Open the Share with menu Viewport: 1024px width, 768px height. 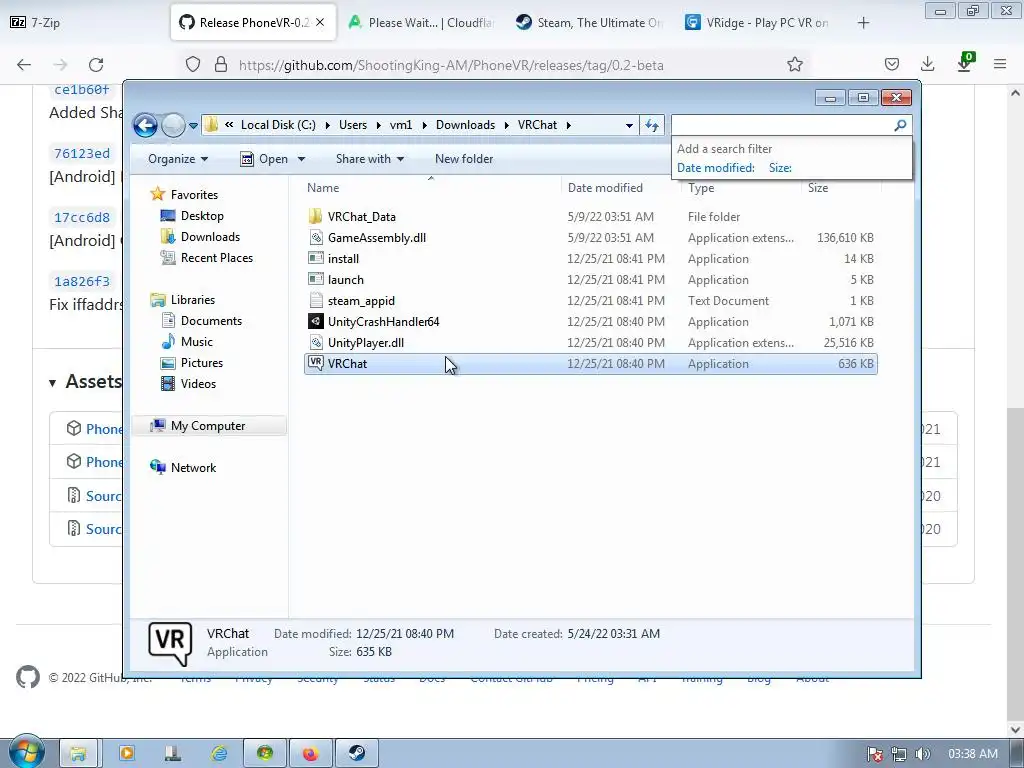point(370,159)
